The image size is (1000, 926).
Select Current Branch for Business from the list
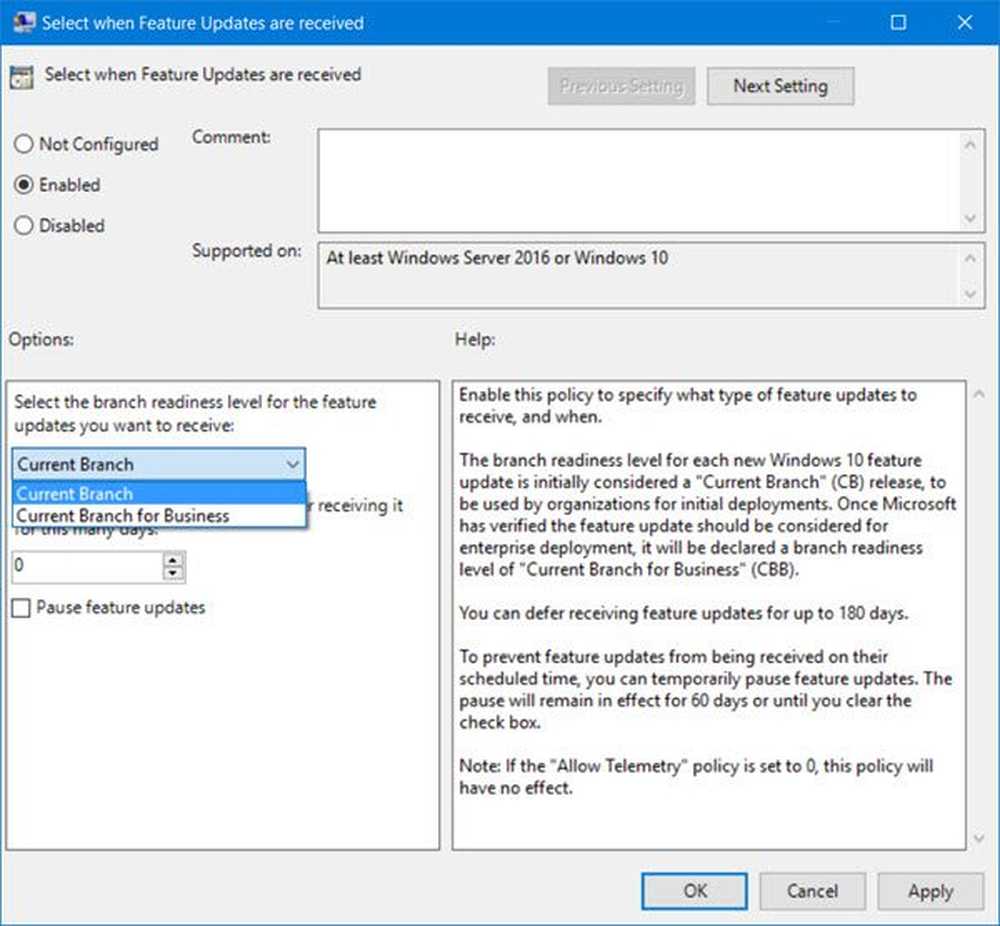(118, 514)
